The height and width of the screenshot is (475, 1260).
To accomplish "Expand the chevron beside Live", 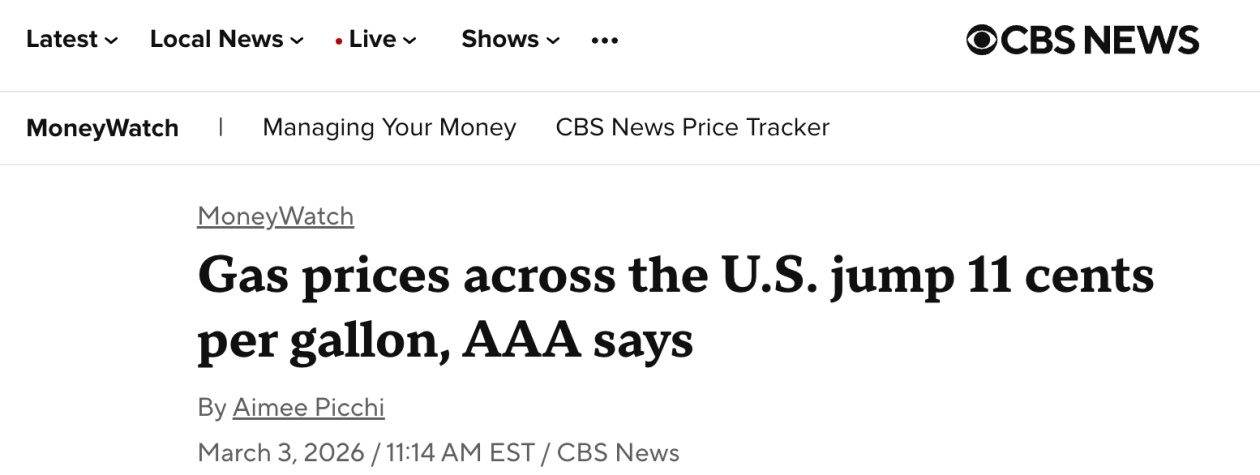I will 410,41.
